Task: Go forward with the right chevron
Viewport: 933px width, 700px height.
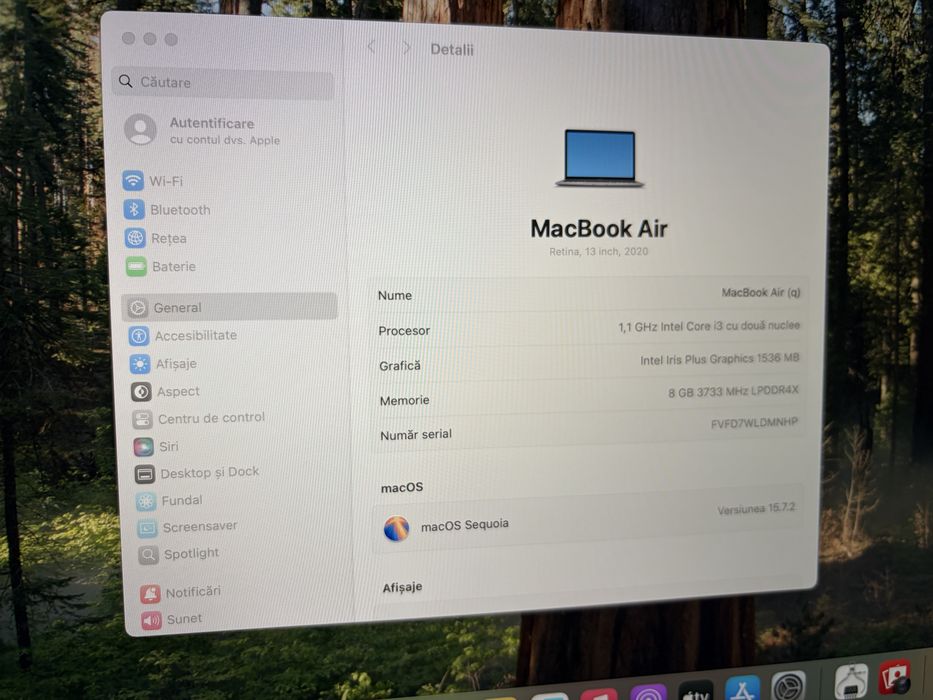Action: point(406,48)
